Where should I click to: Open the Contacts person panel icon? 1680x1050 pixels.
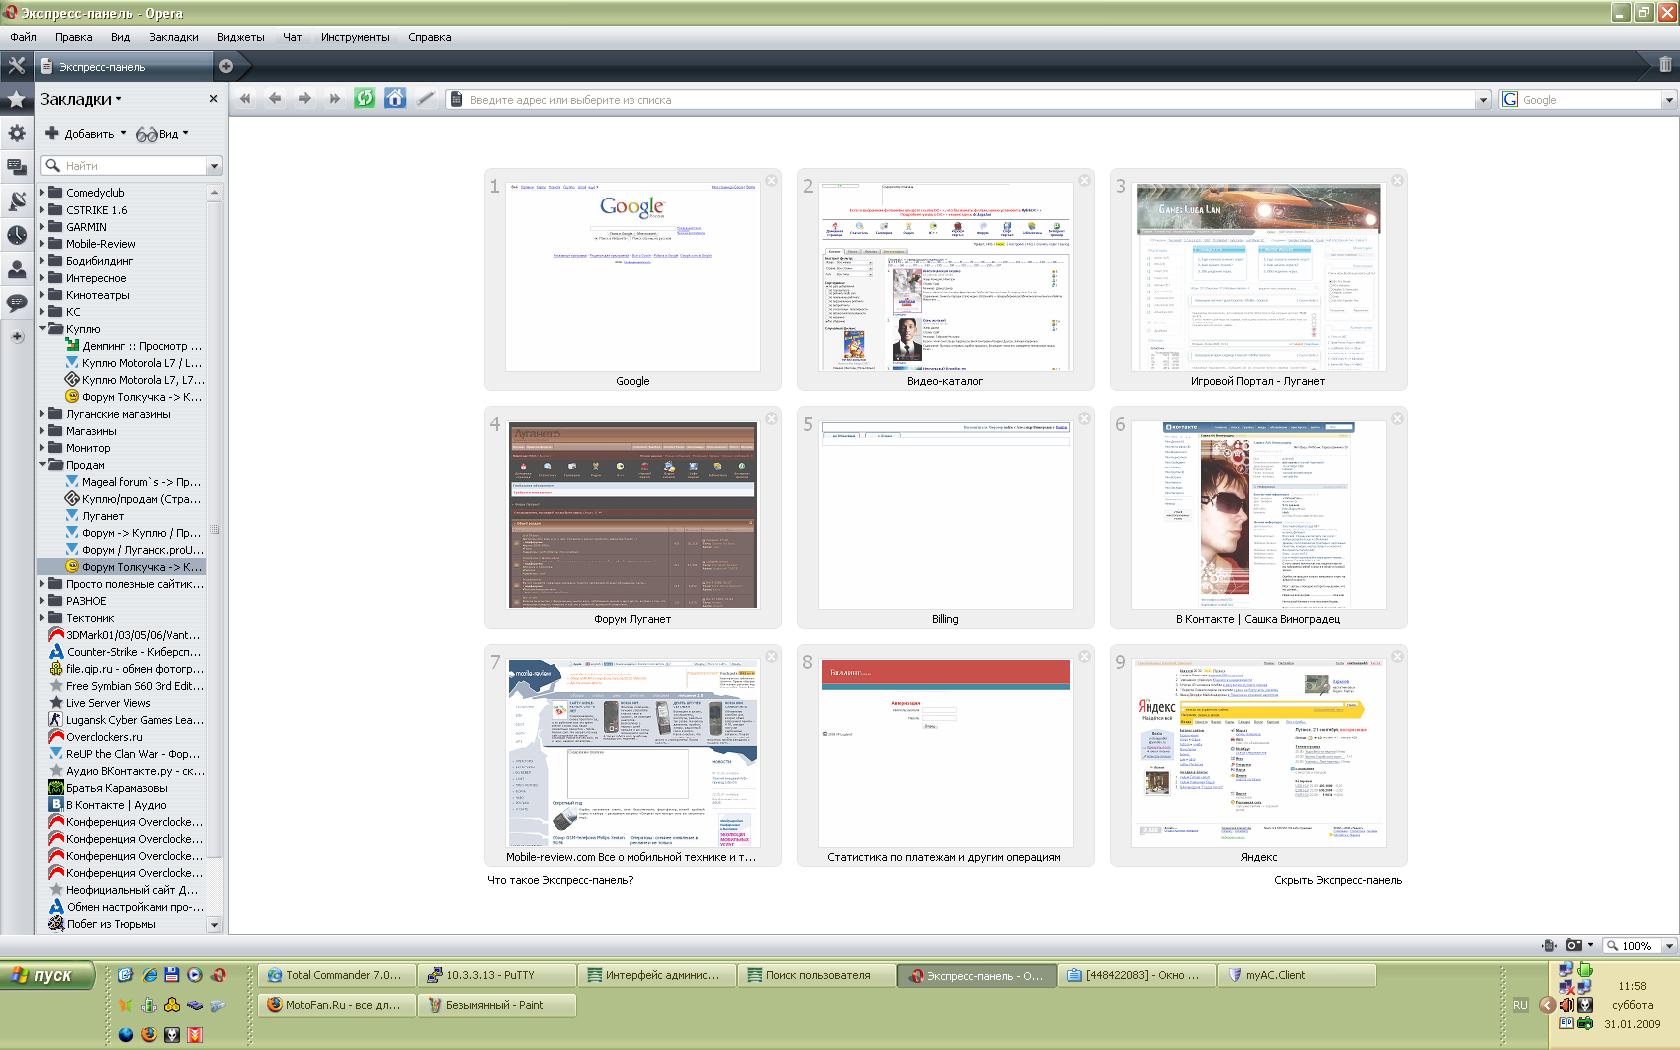click(17, 269)
